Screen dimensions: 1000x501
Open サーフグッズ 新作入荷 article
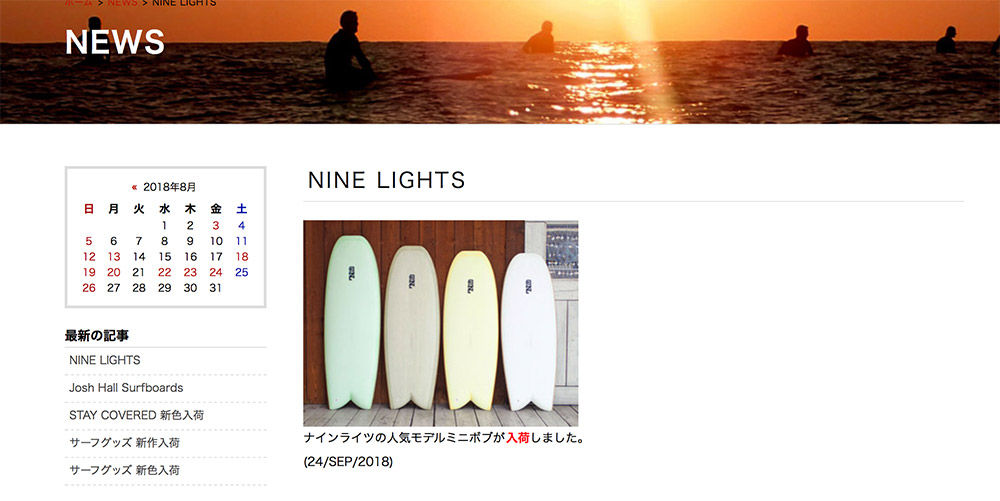pyautogui.click(x=124, y=442)
